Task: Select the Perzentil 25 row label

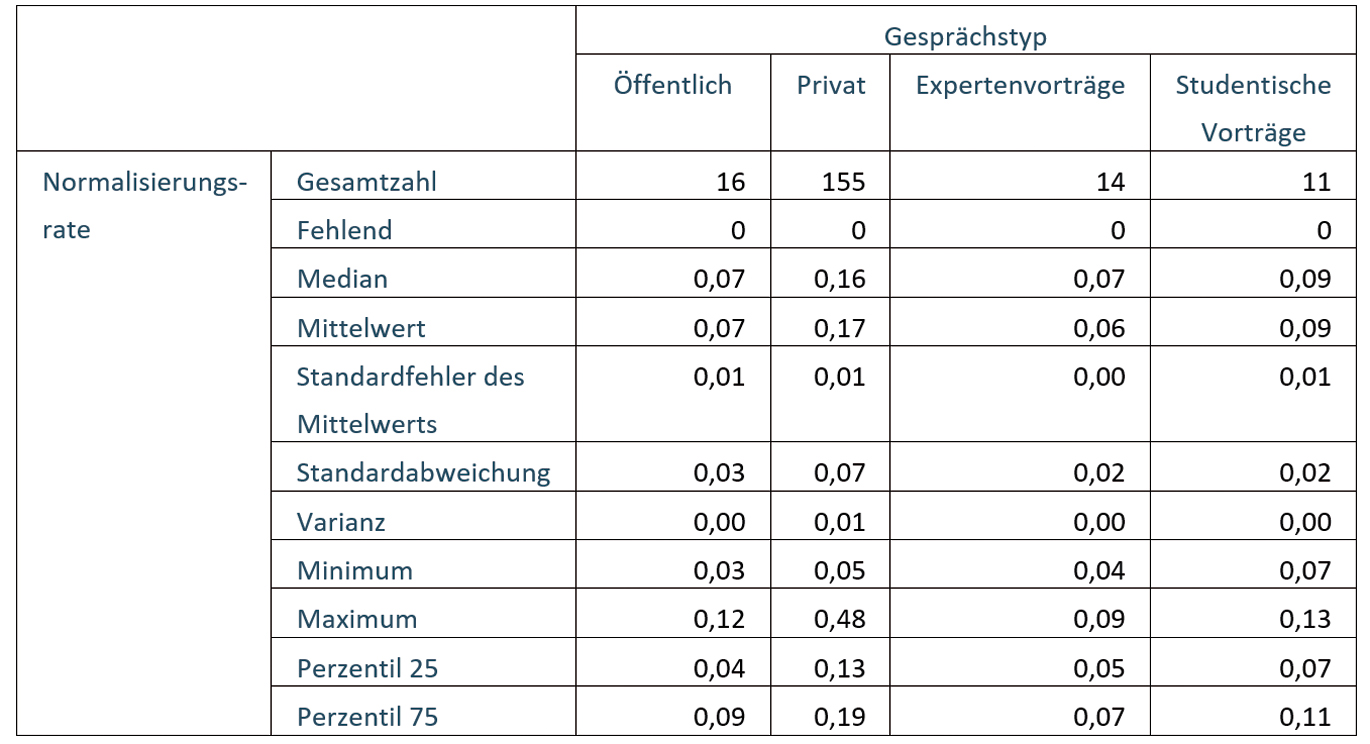Action: pos(367,668)
